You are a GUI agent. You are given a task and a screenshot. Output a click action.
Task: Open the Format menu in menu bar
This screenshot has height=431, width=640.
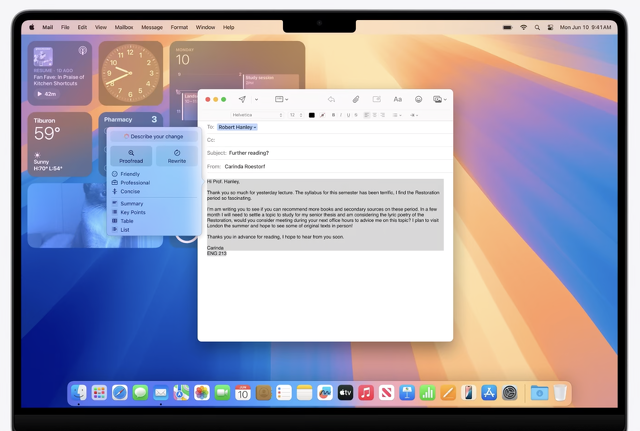179,27
